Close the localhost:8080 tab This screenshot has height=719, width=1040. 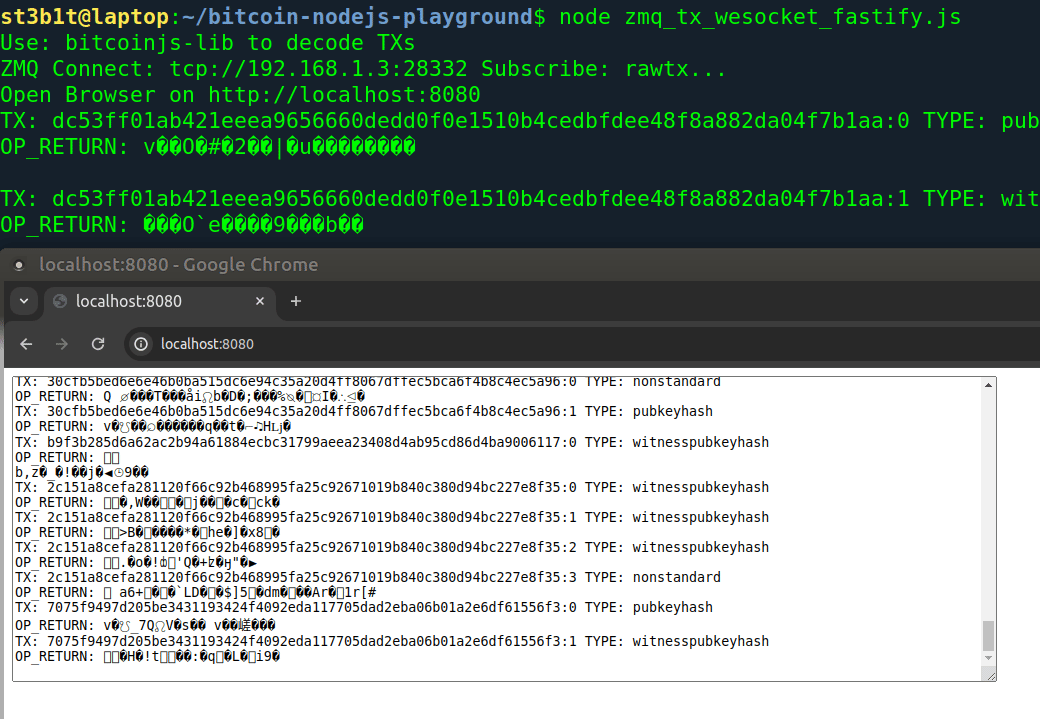[260, 301]
